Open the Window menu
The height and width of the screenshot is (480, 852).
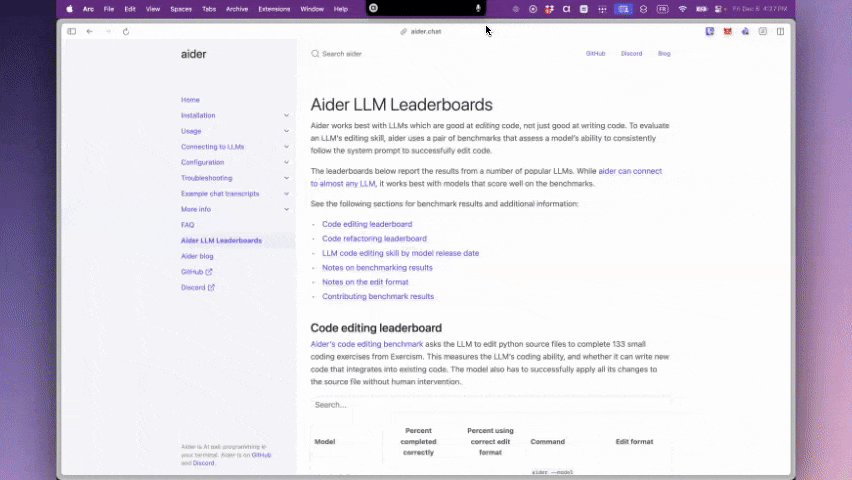[312, 9]
